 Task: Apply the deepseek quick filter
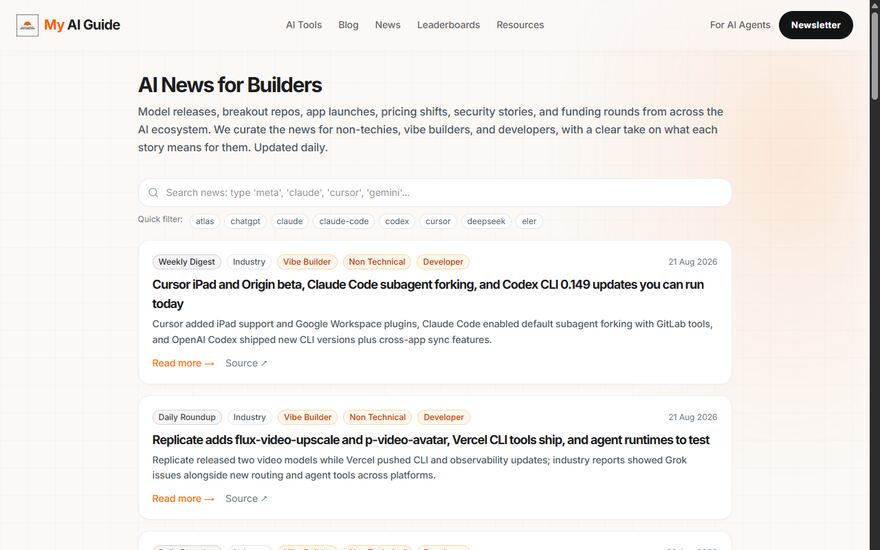(486, 221)
